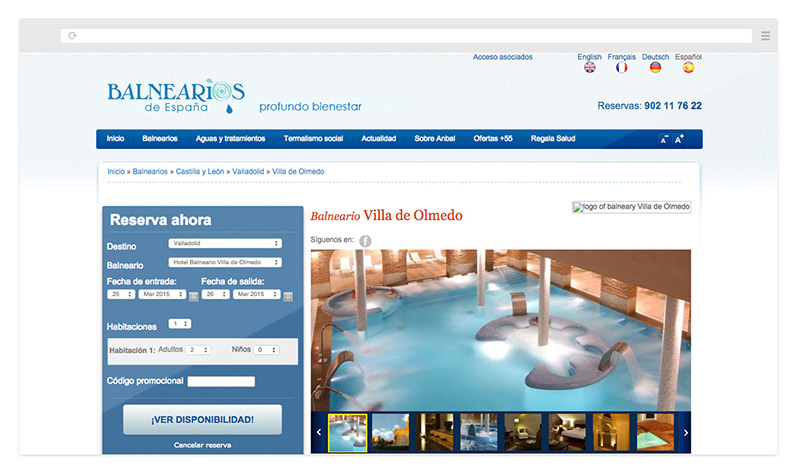Image resolution: width=800 pixels, height=474 pixels.
Task: Click the Balneario Villa de Olmedo heading
Action: pos(386,215)
